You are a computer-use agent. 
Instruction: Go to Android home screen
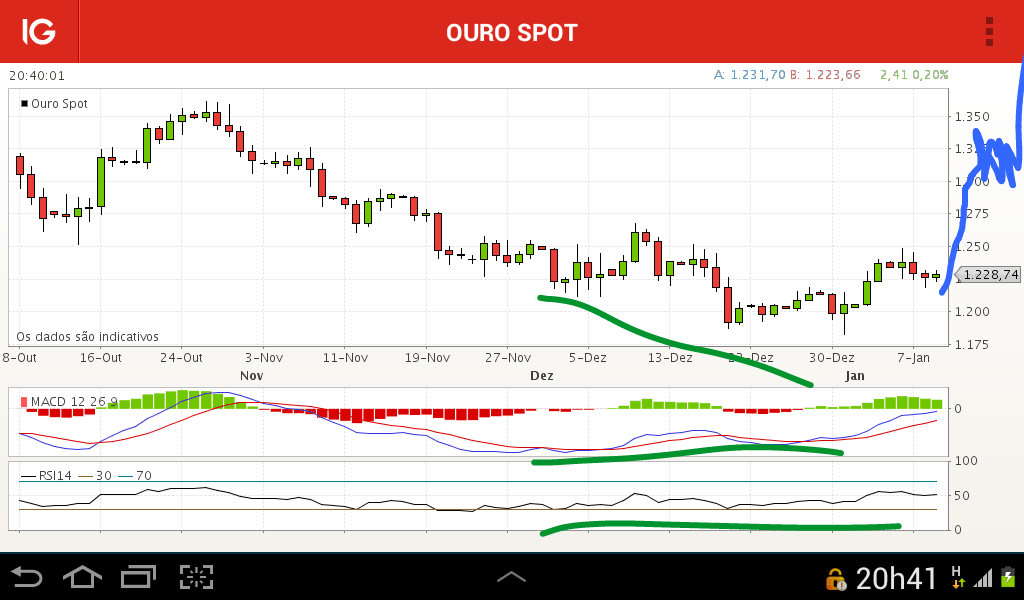tap(82, 577)
